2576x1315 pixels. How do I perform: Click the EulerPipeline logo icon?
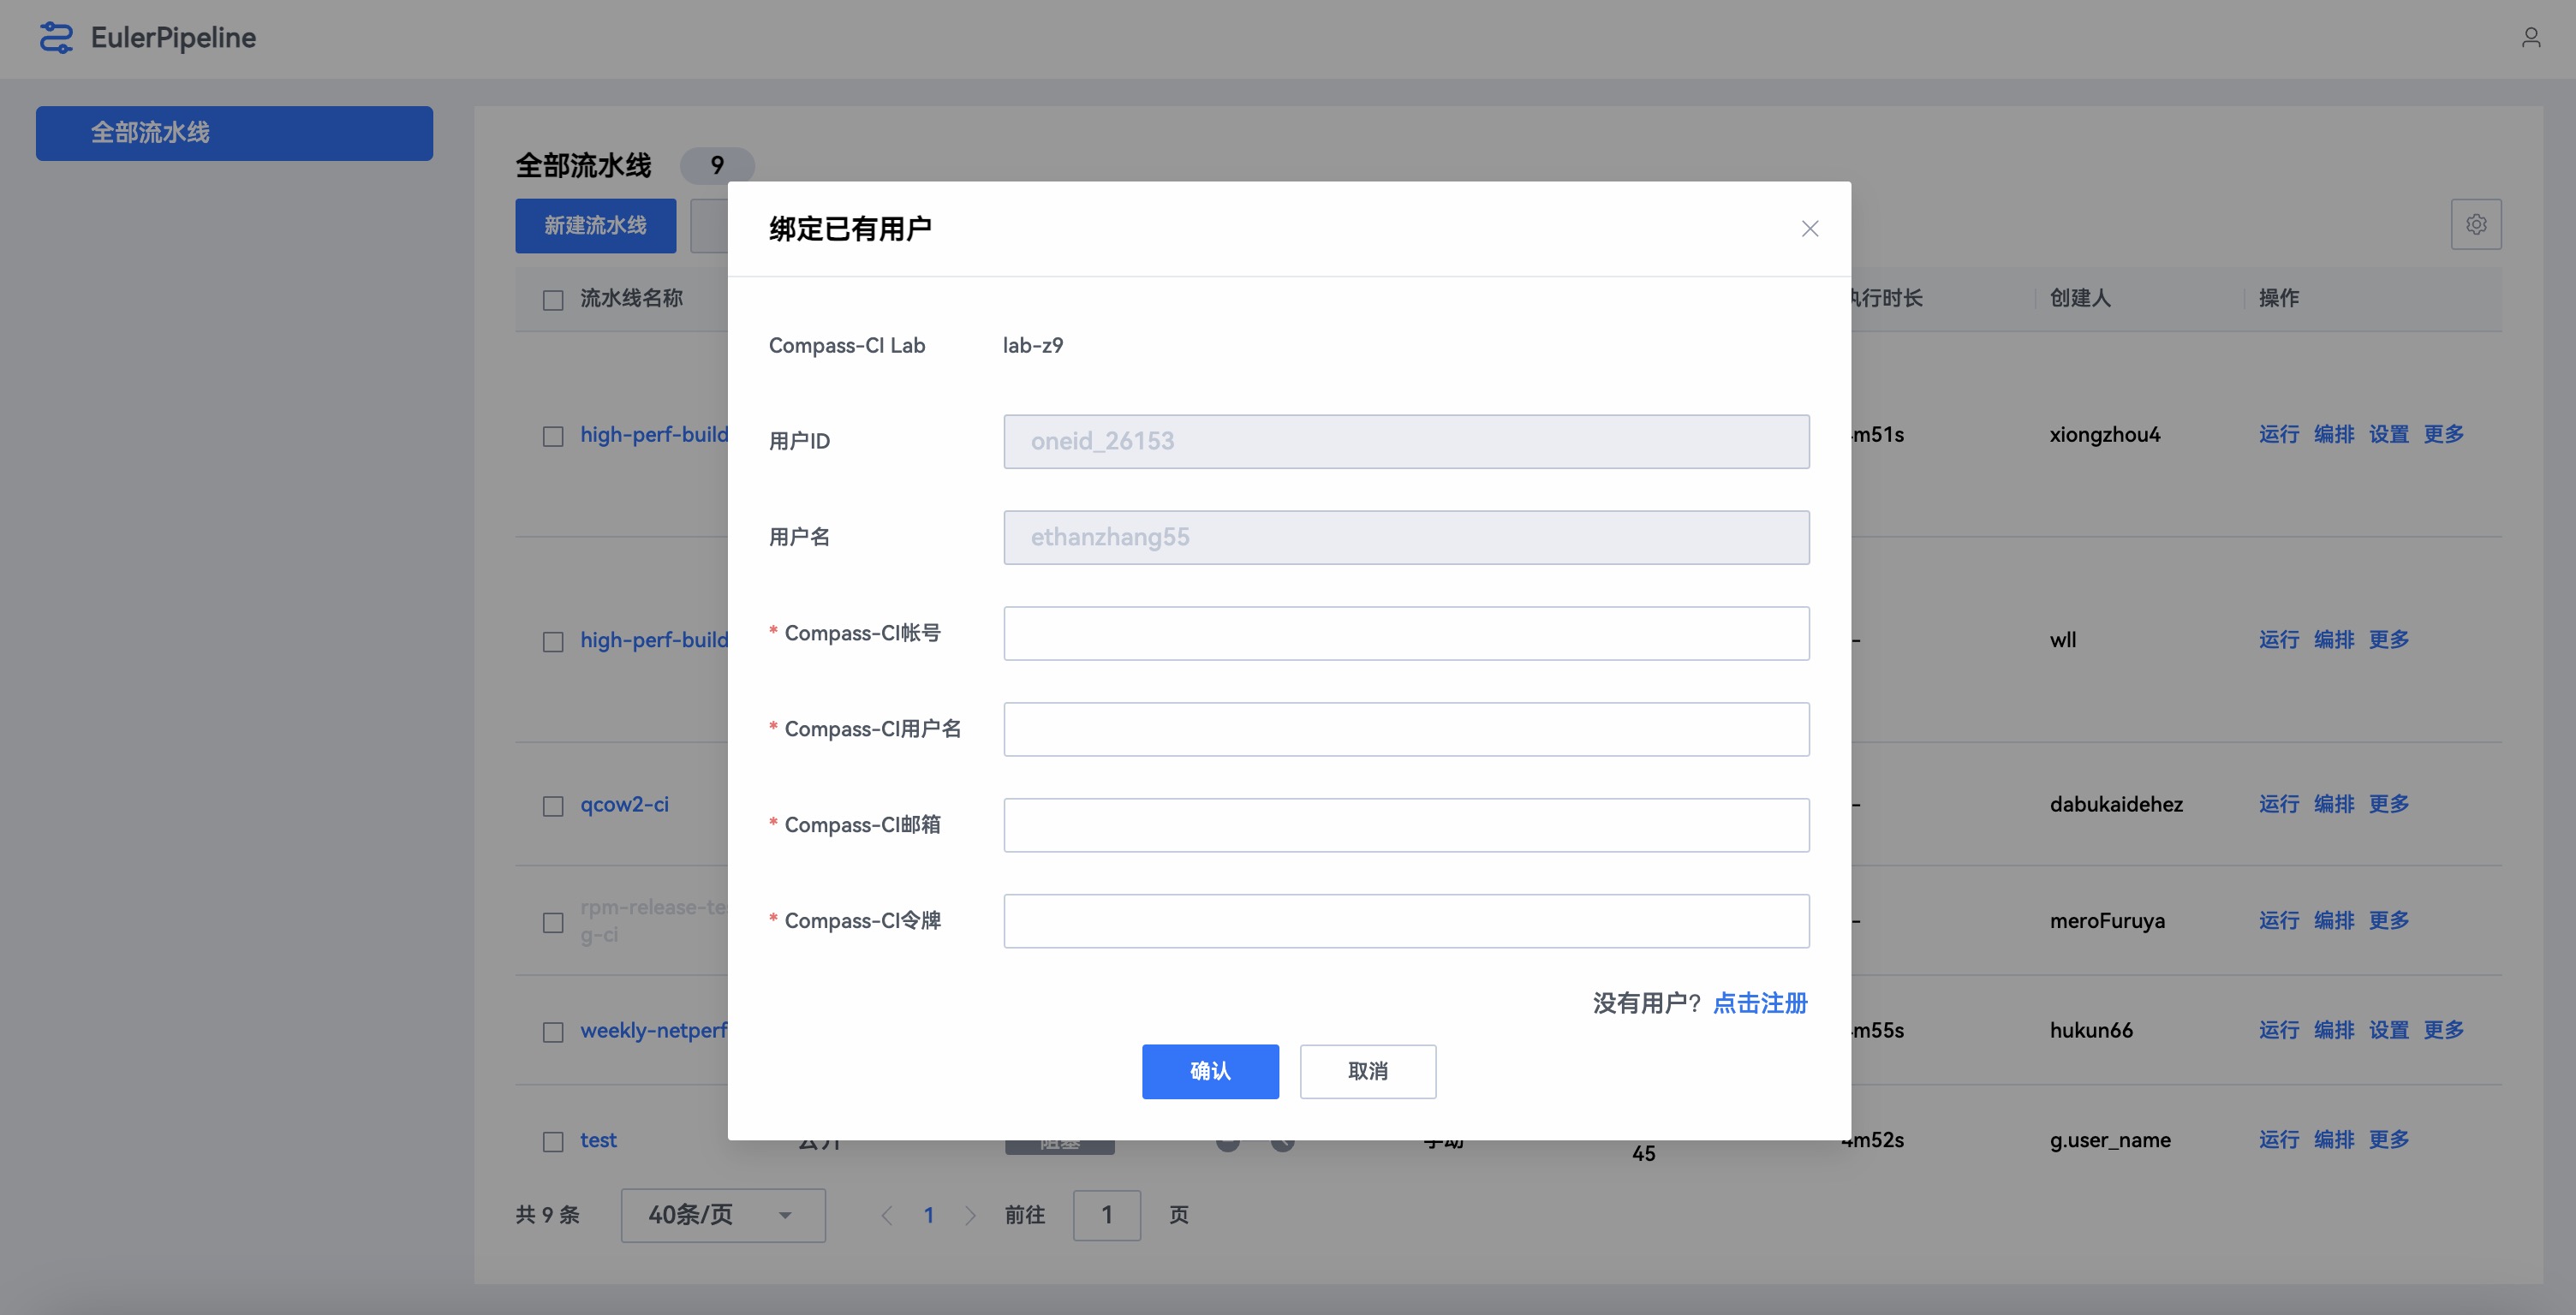coord(56,38)
